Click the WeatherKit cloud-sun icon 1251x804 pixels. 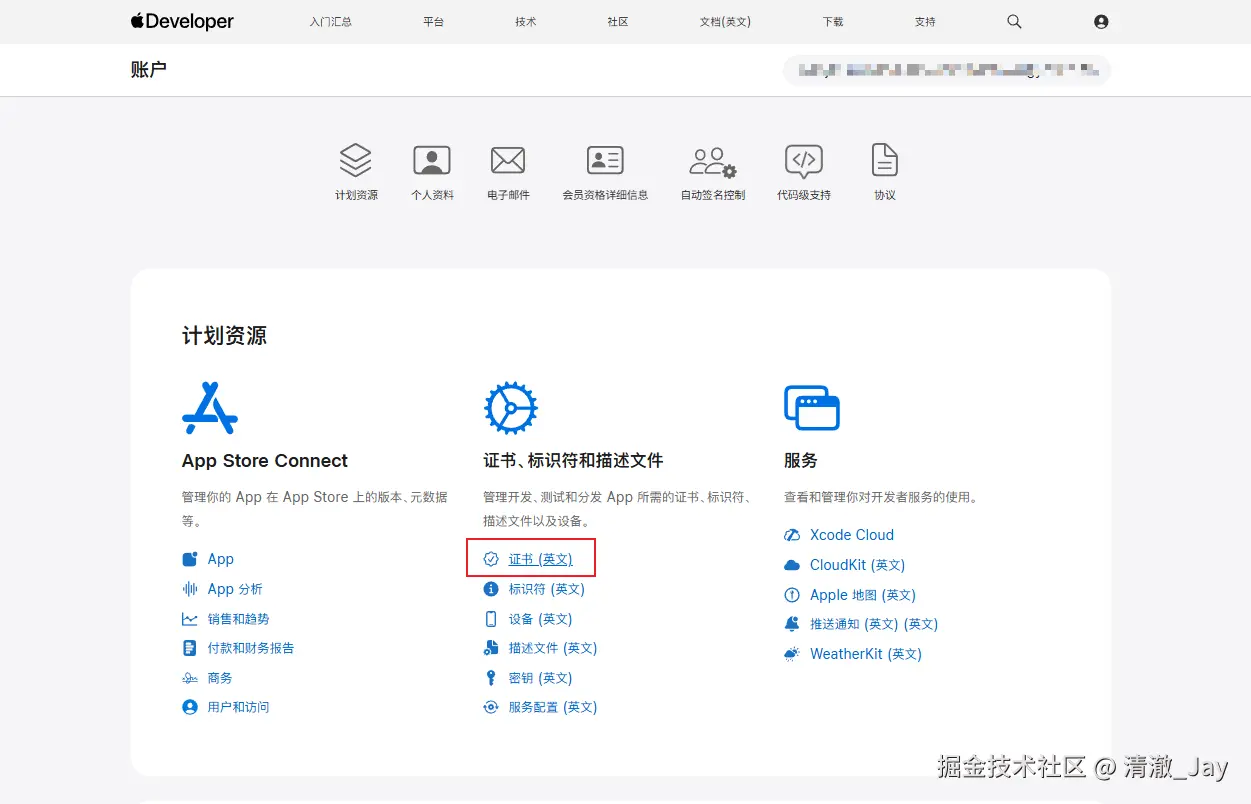(792, 654)
